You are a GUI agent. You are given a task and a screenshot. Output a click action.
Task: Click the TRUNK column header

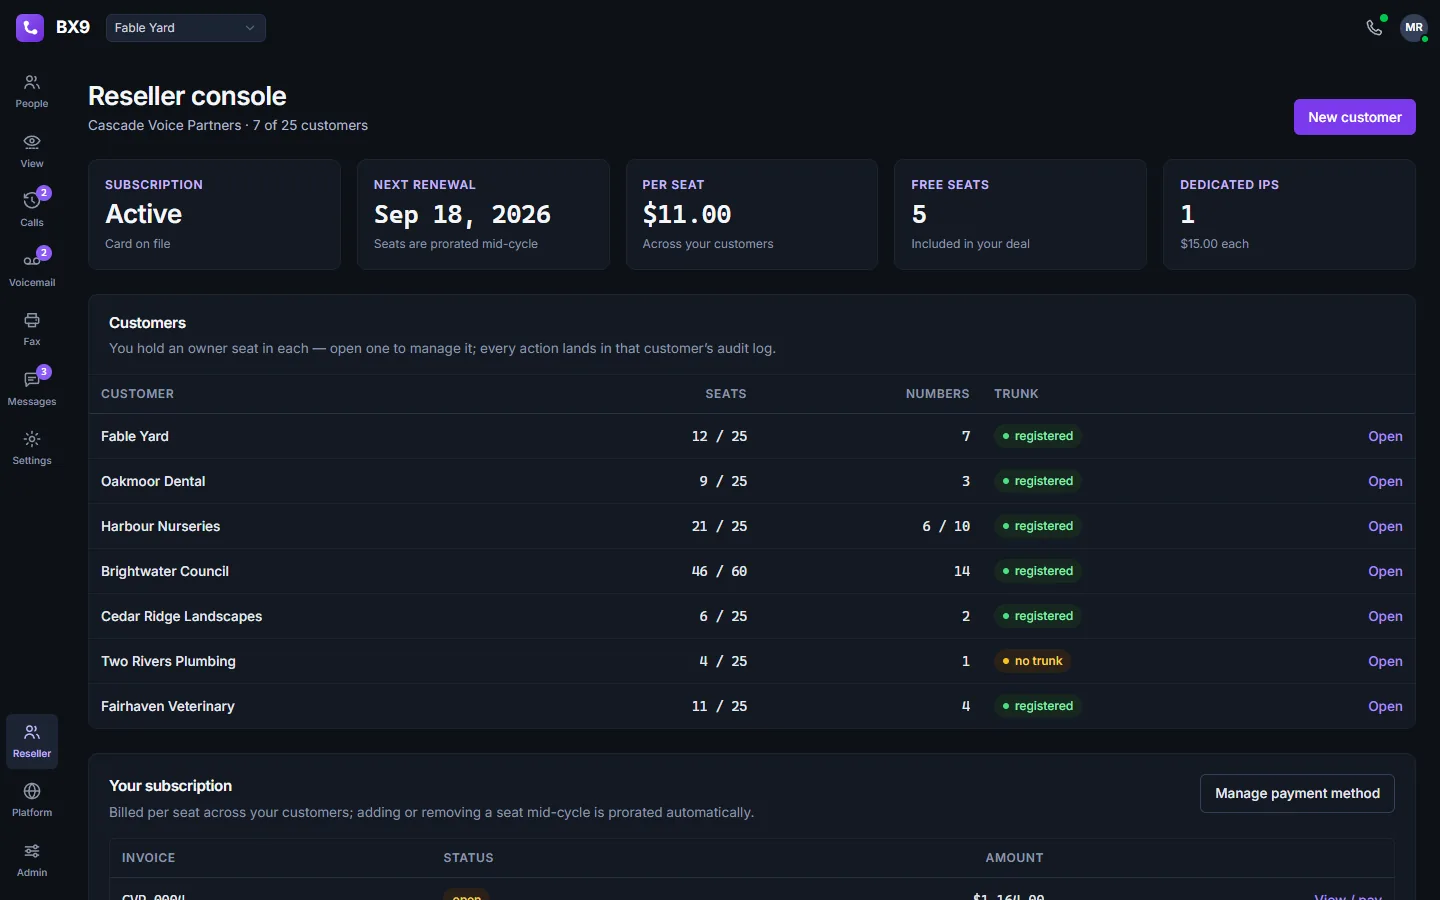pos(1016,394)
